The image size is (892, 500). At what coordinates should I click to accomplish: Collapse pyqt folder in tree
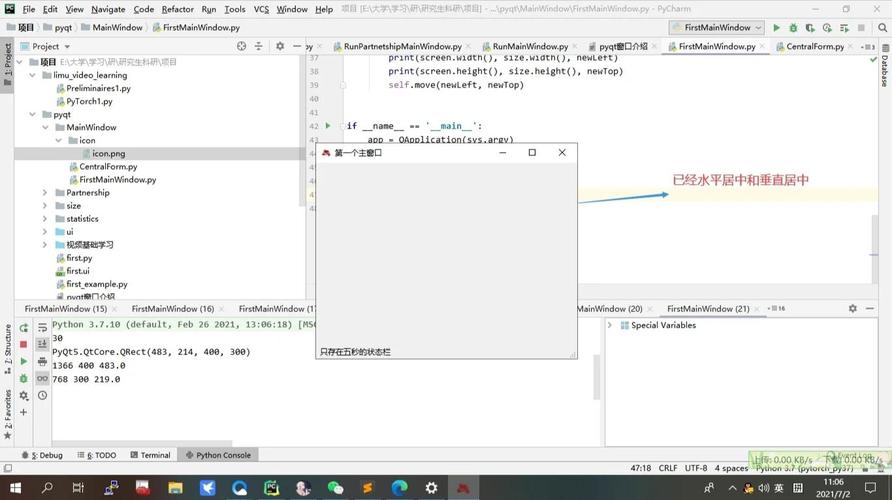coord(33,114)
